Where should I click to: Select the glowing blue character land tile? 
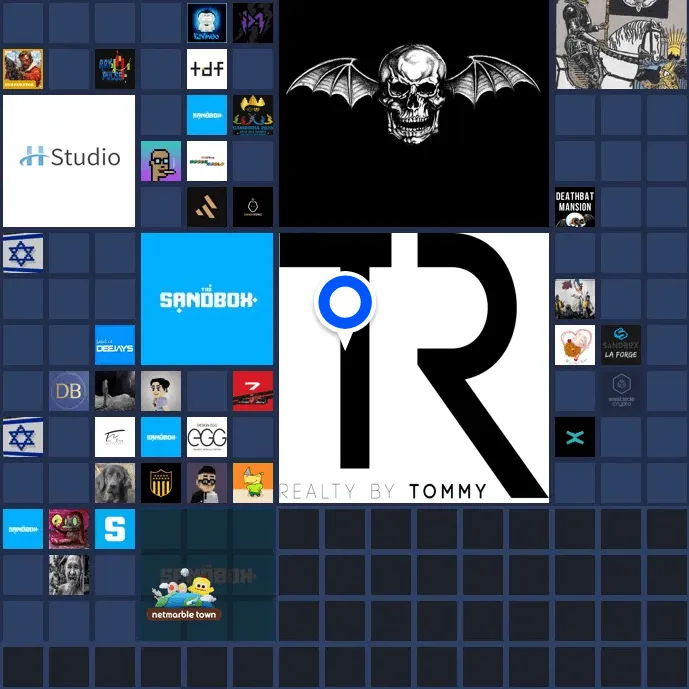(x=207, y=23)
